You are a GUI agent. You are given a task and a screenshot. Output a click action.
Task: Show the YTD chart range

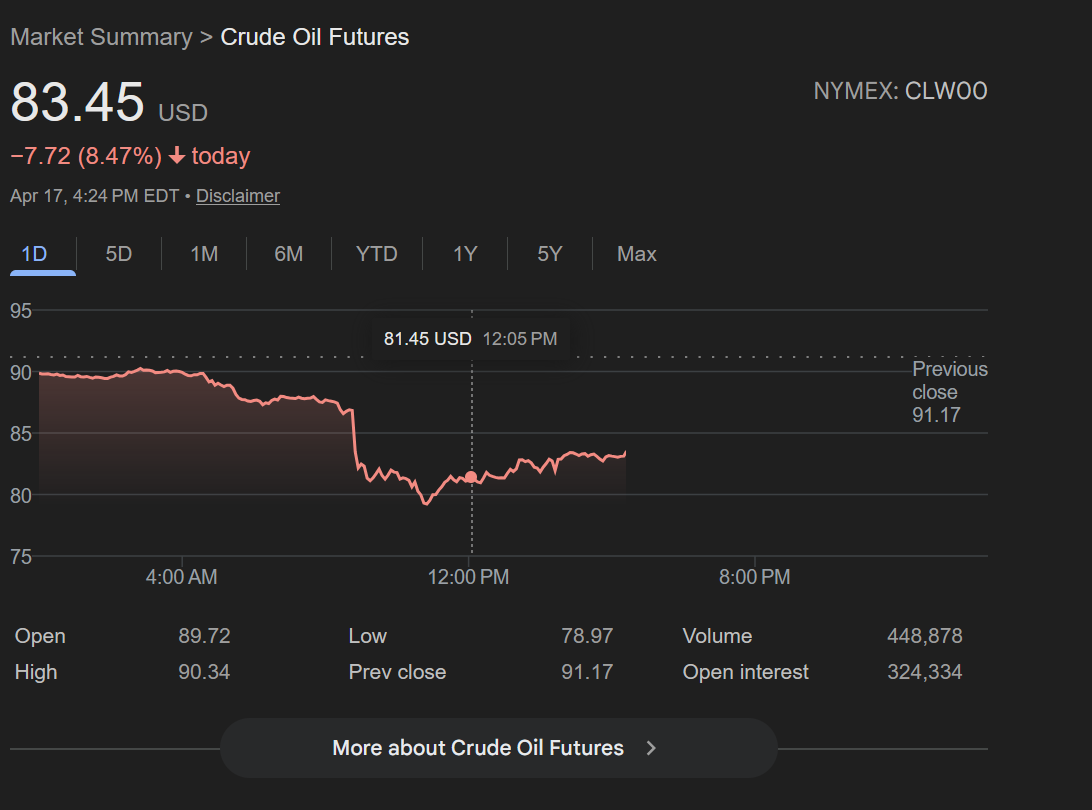(376, 254)
